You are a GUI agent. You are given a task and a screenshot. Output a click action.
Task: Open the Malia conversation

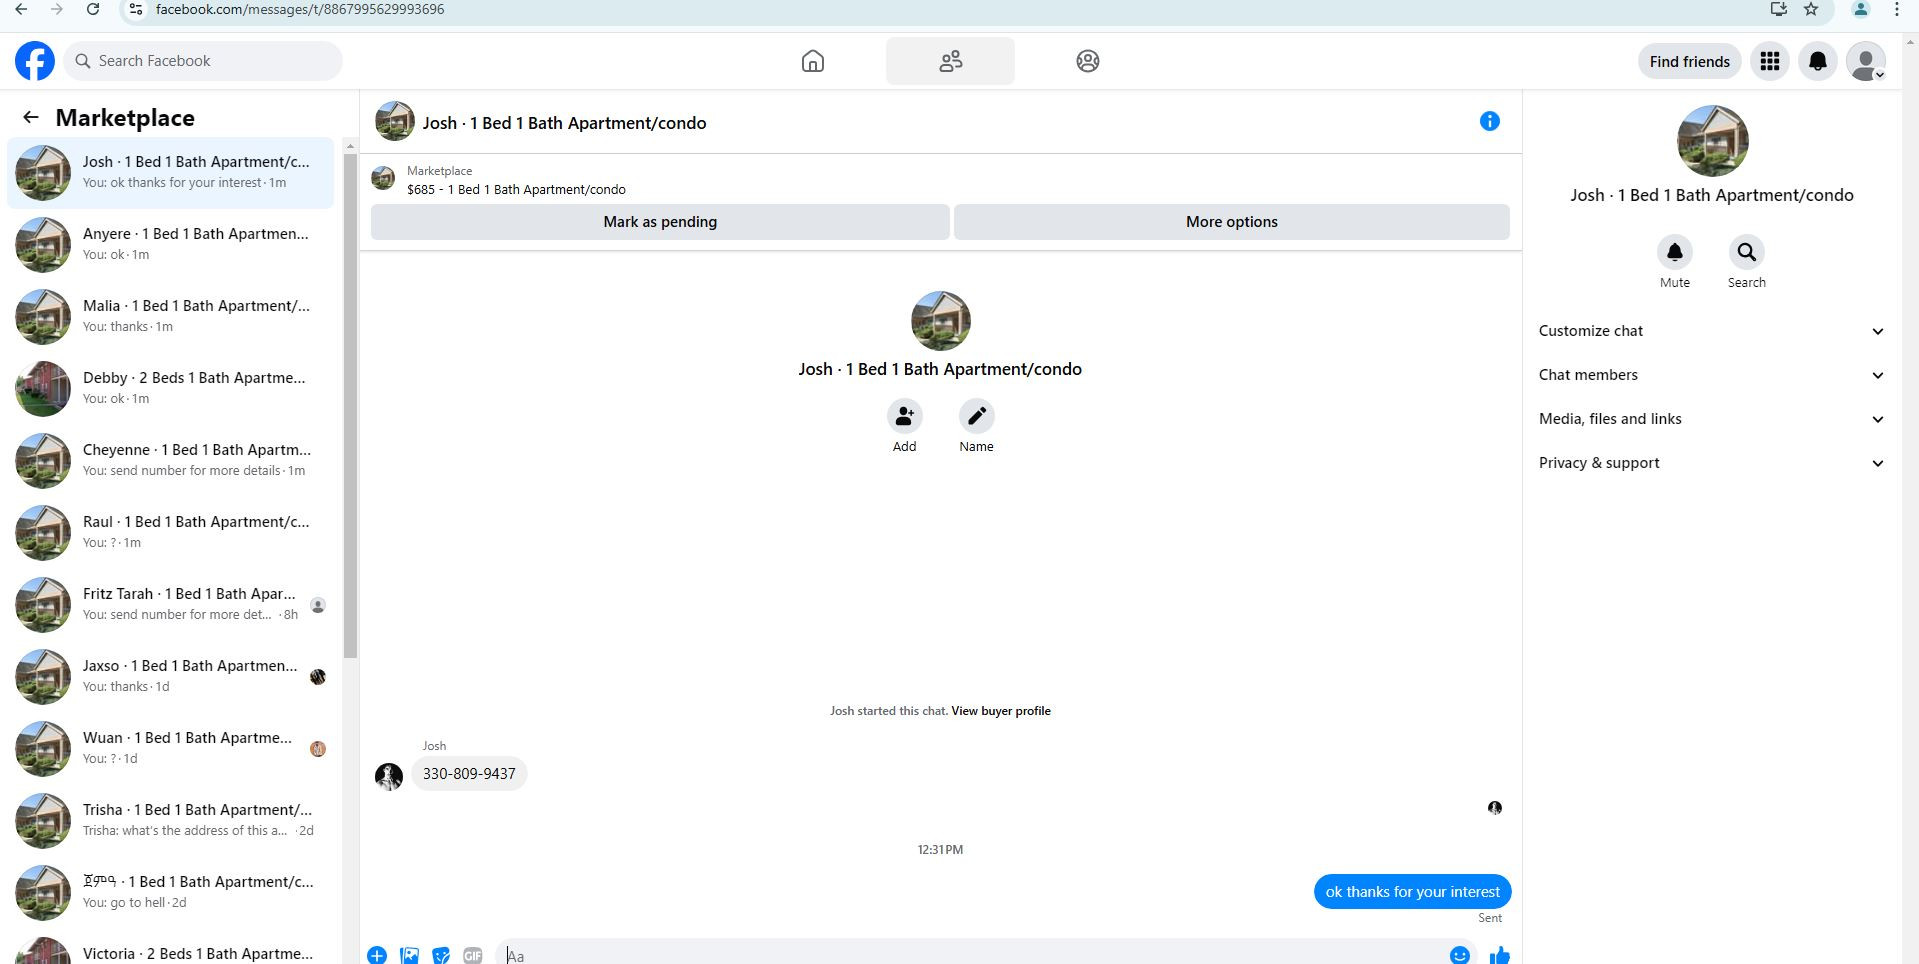pos(171,317)
